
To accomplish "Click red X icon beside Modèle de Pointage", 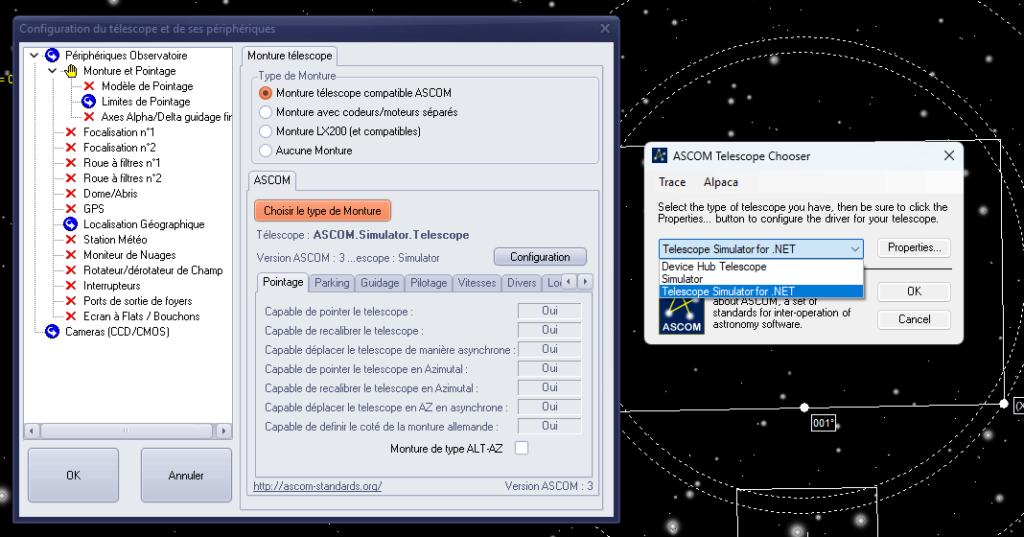I will point(89,86).
